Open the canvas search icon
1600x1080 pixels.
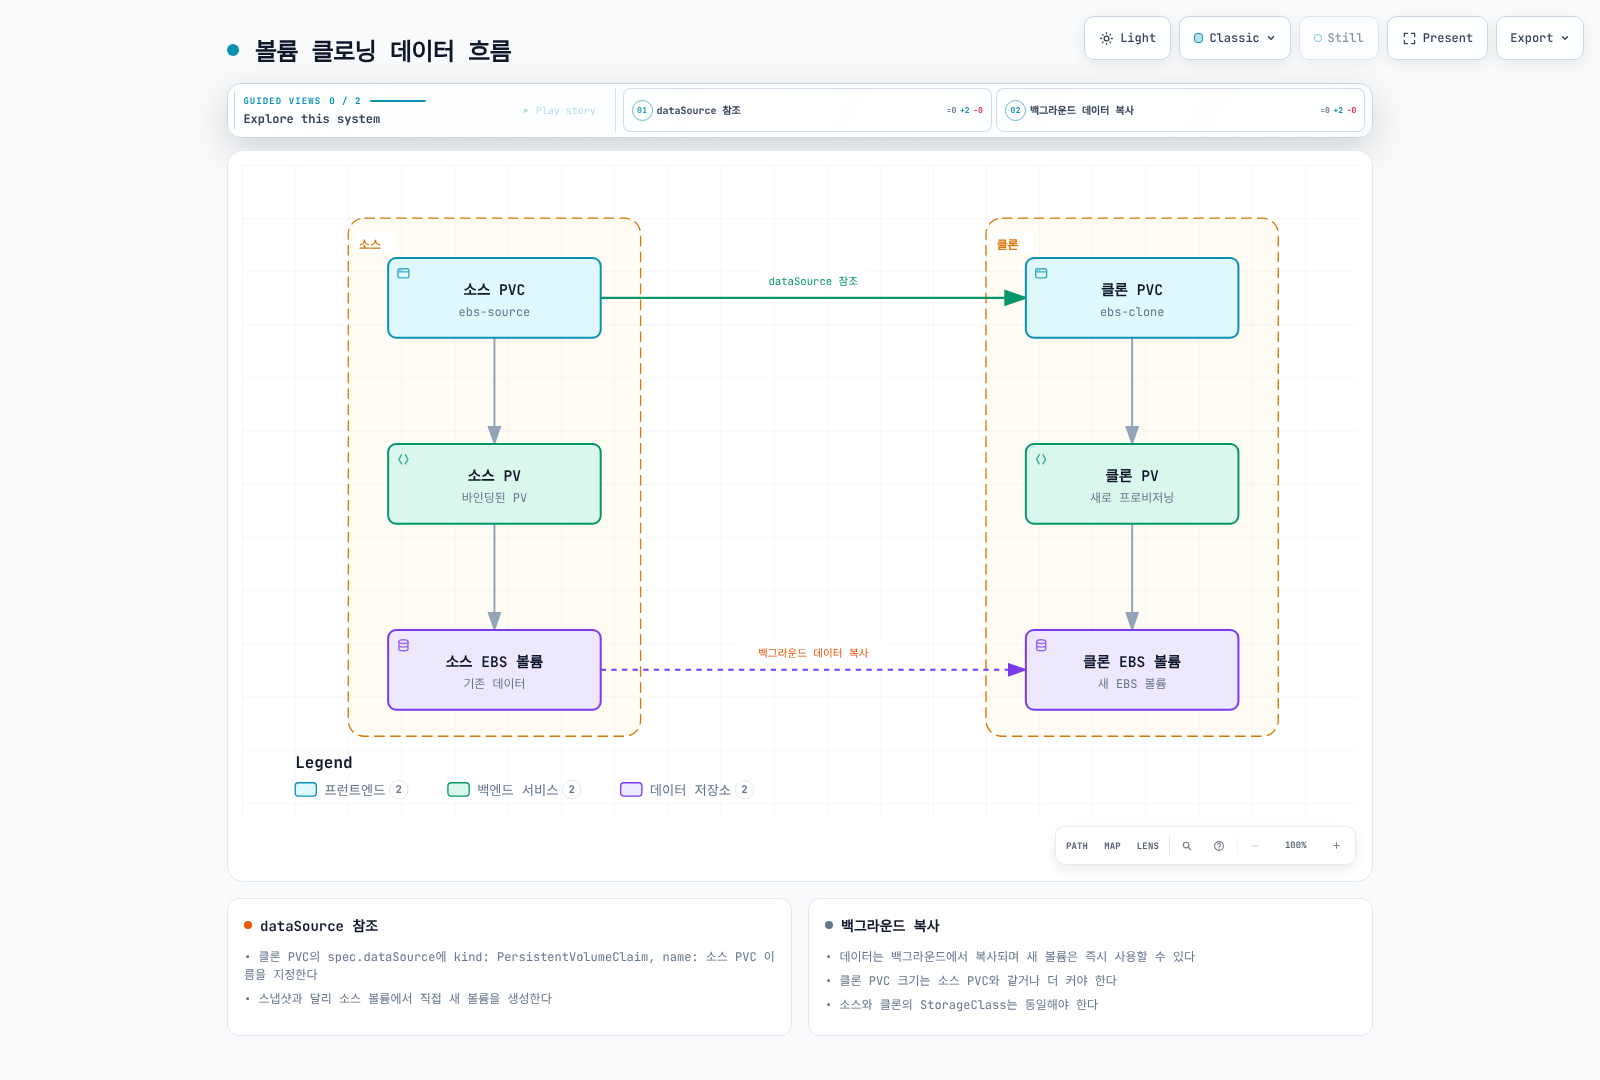(x=1187, y=846)
